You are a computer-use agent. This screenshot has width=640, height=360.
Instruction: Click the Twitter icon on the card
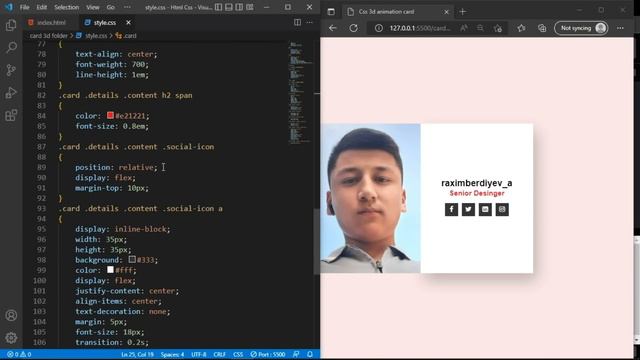point(468,209)
